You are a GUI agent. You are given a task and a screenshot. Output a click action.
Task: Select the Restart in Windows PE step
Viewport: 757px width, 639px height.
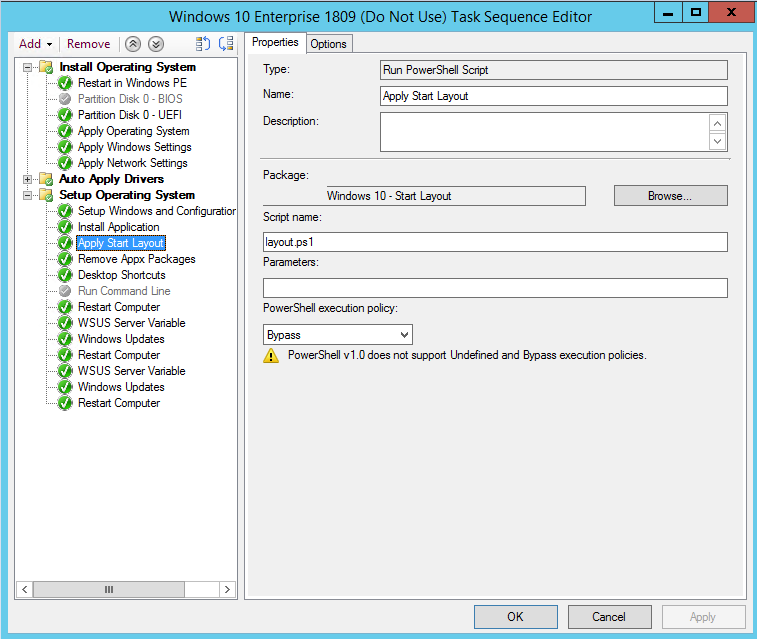132,83
